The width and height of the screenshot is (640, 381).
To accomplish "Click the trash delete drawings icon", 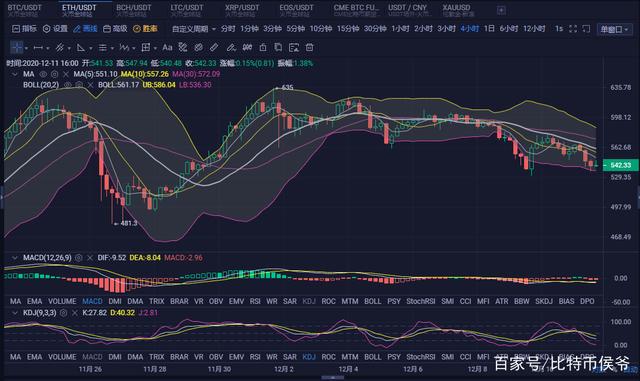I will click(x=310, y=48).
